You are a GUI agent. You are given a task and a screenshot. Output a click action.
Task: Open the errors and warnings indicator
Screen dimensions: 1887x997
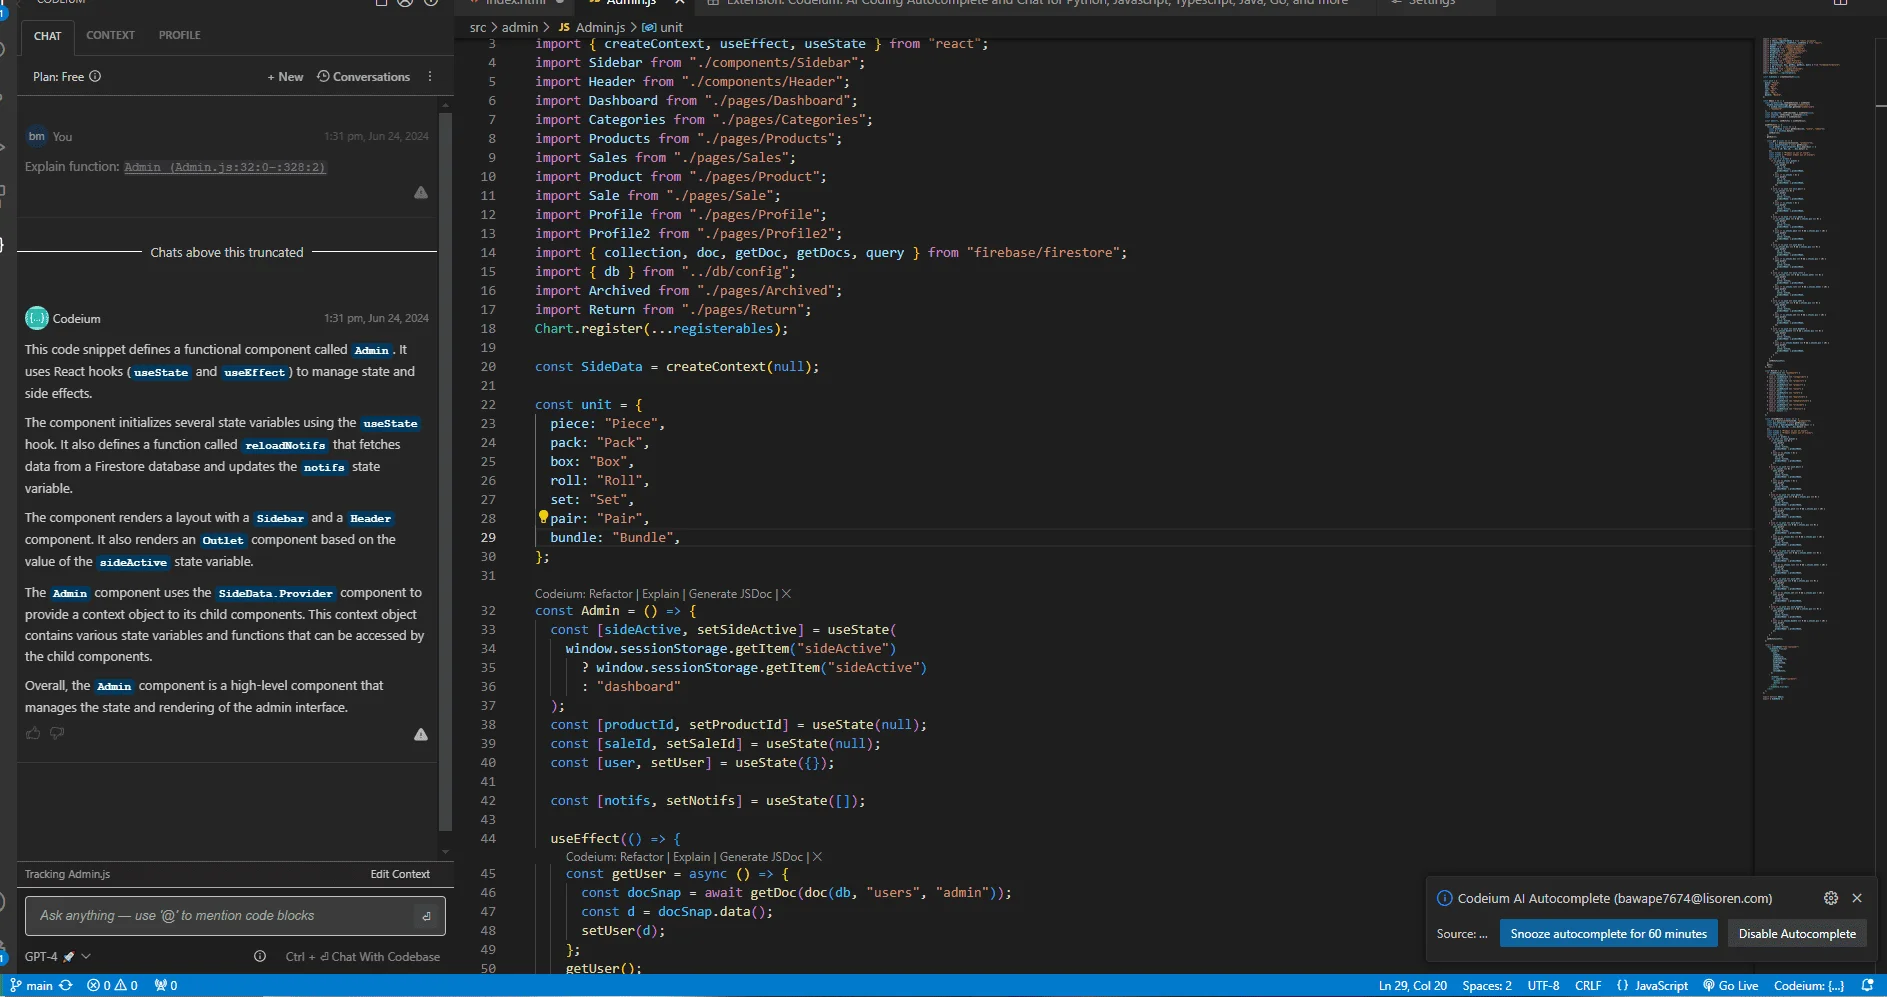pos(112,985)
